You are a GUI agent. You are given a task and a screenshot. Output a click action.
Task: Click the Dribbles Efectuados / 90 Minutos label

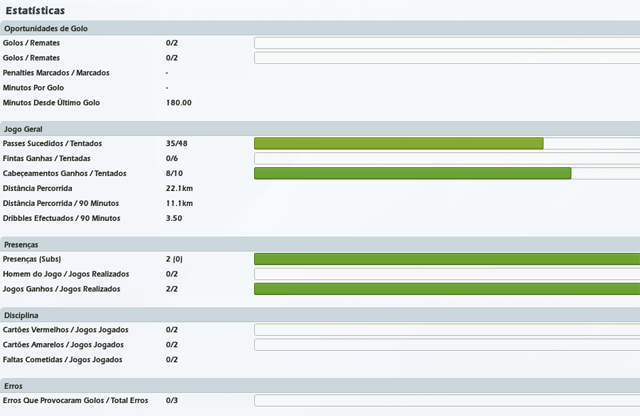pos(62,218)
